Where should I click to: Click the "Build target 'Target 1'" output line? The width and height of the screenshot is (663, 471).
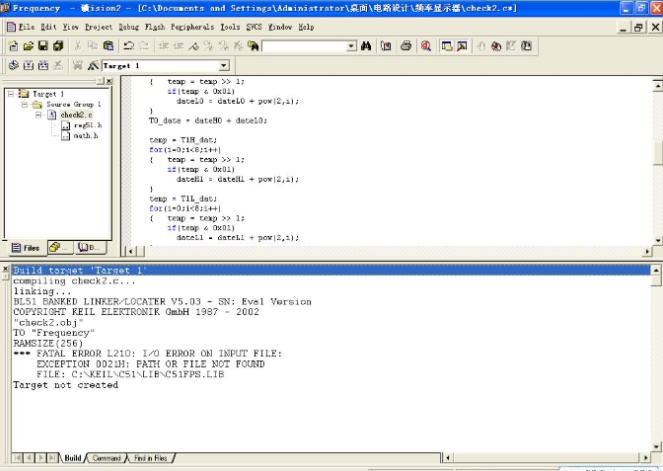click(331, 270)
